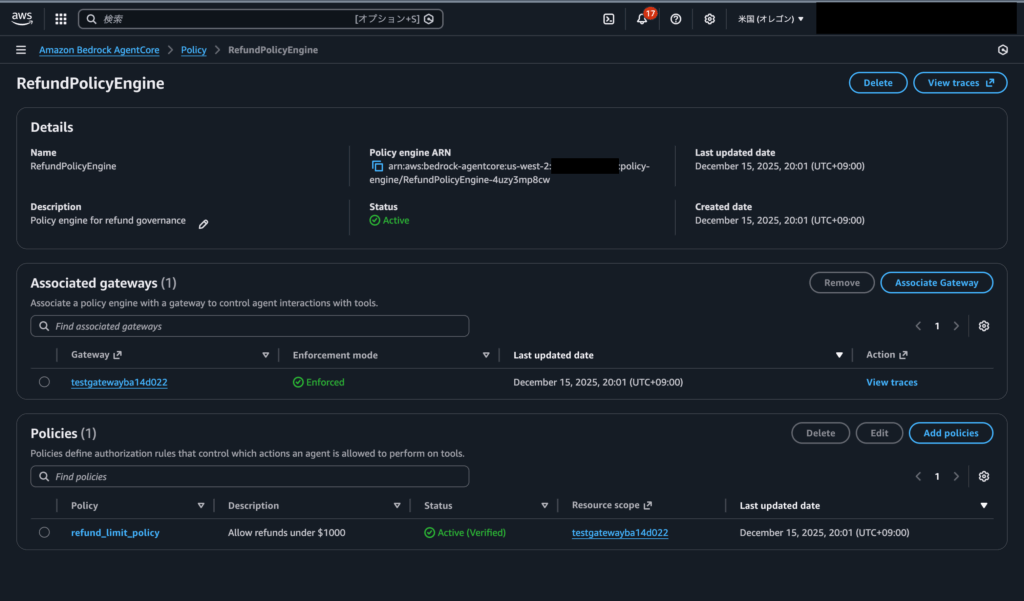Open console settings gear in top bar

tap(709, 19)
